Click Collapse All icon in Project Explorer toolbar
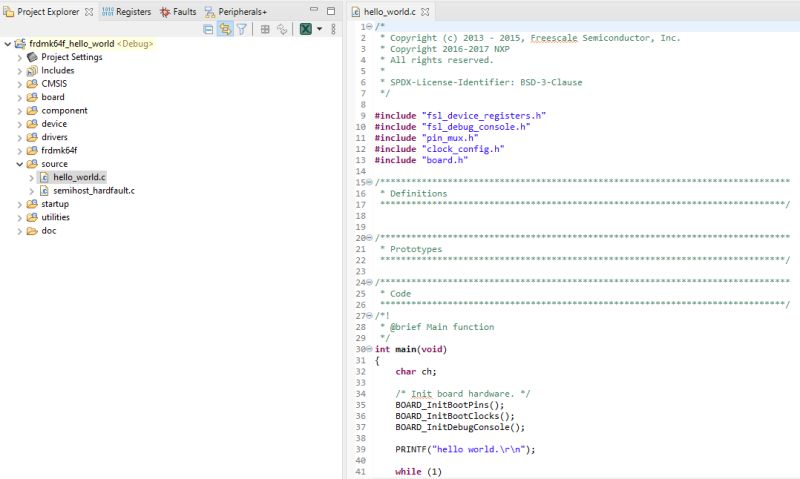800x479 pixels. [208, 29]
